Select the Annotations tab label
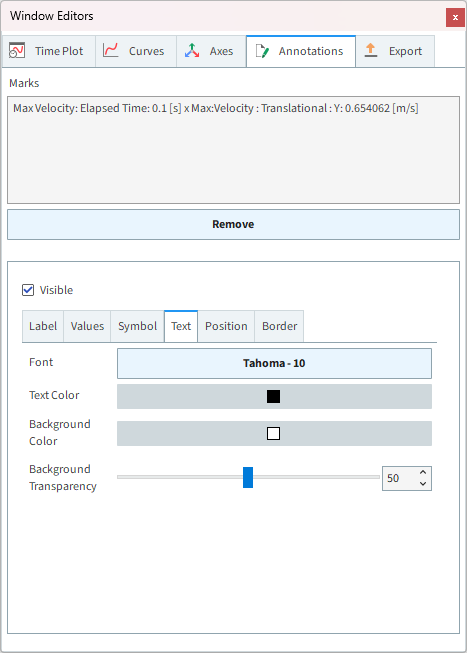This screenshot has width=467, height=653. [x=311, y=51]
